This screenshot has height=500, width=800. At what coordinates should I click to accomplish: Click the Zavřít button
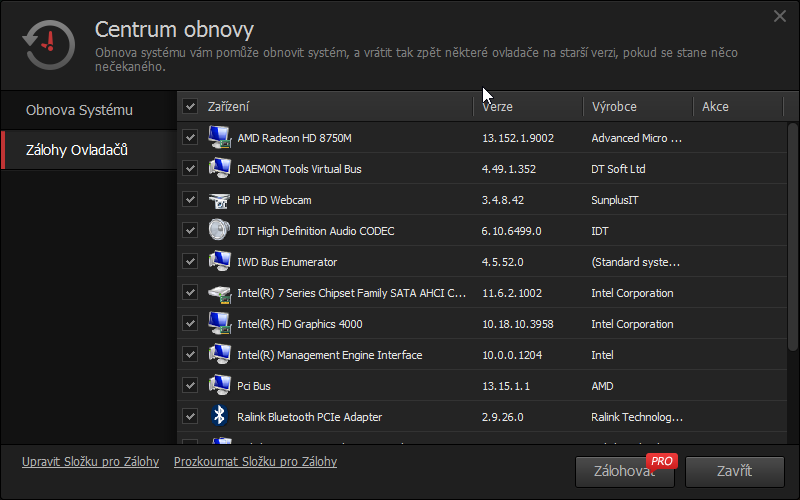click(x=735, y=471)
